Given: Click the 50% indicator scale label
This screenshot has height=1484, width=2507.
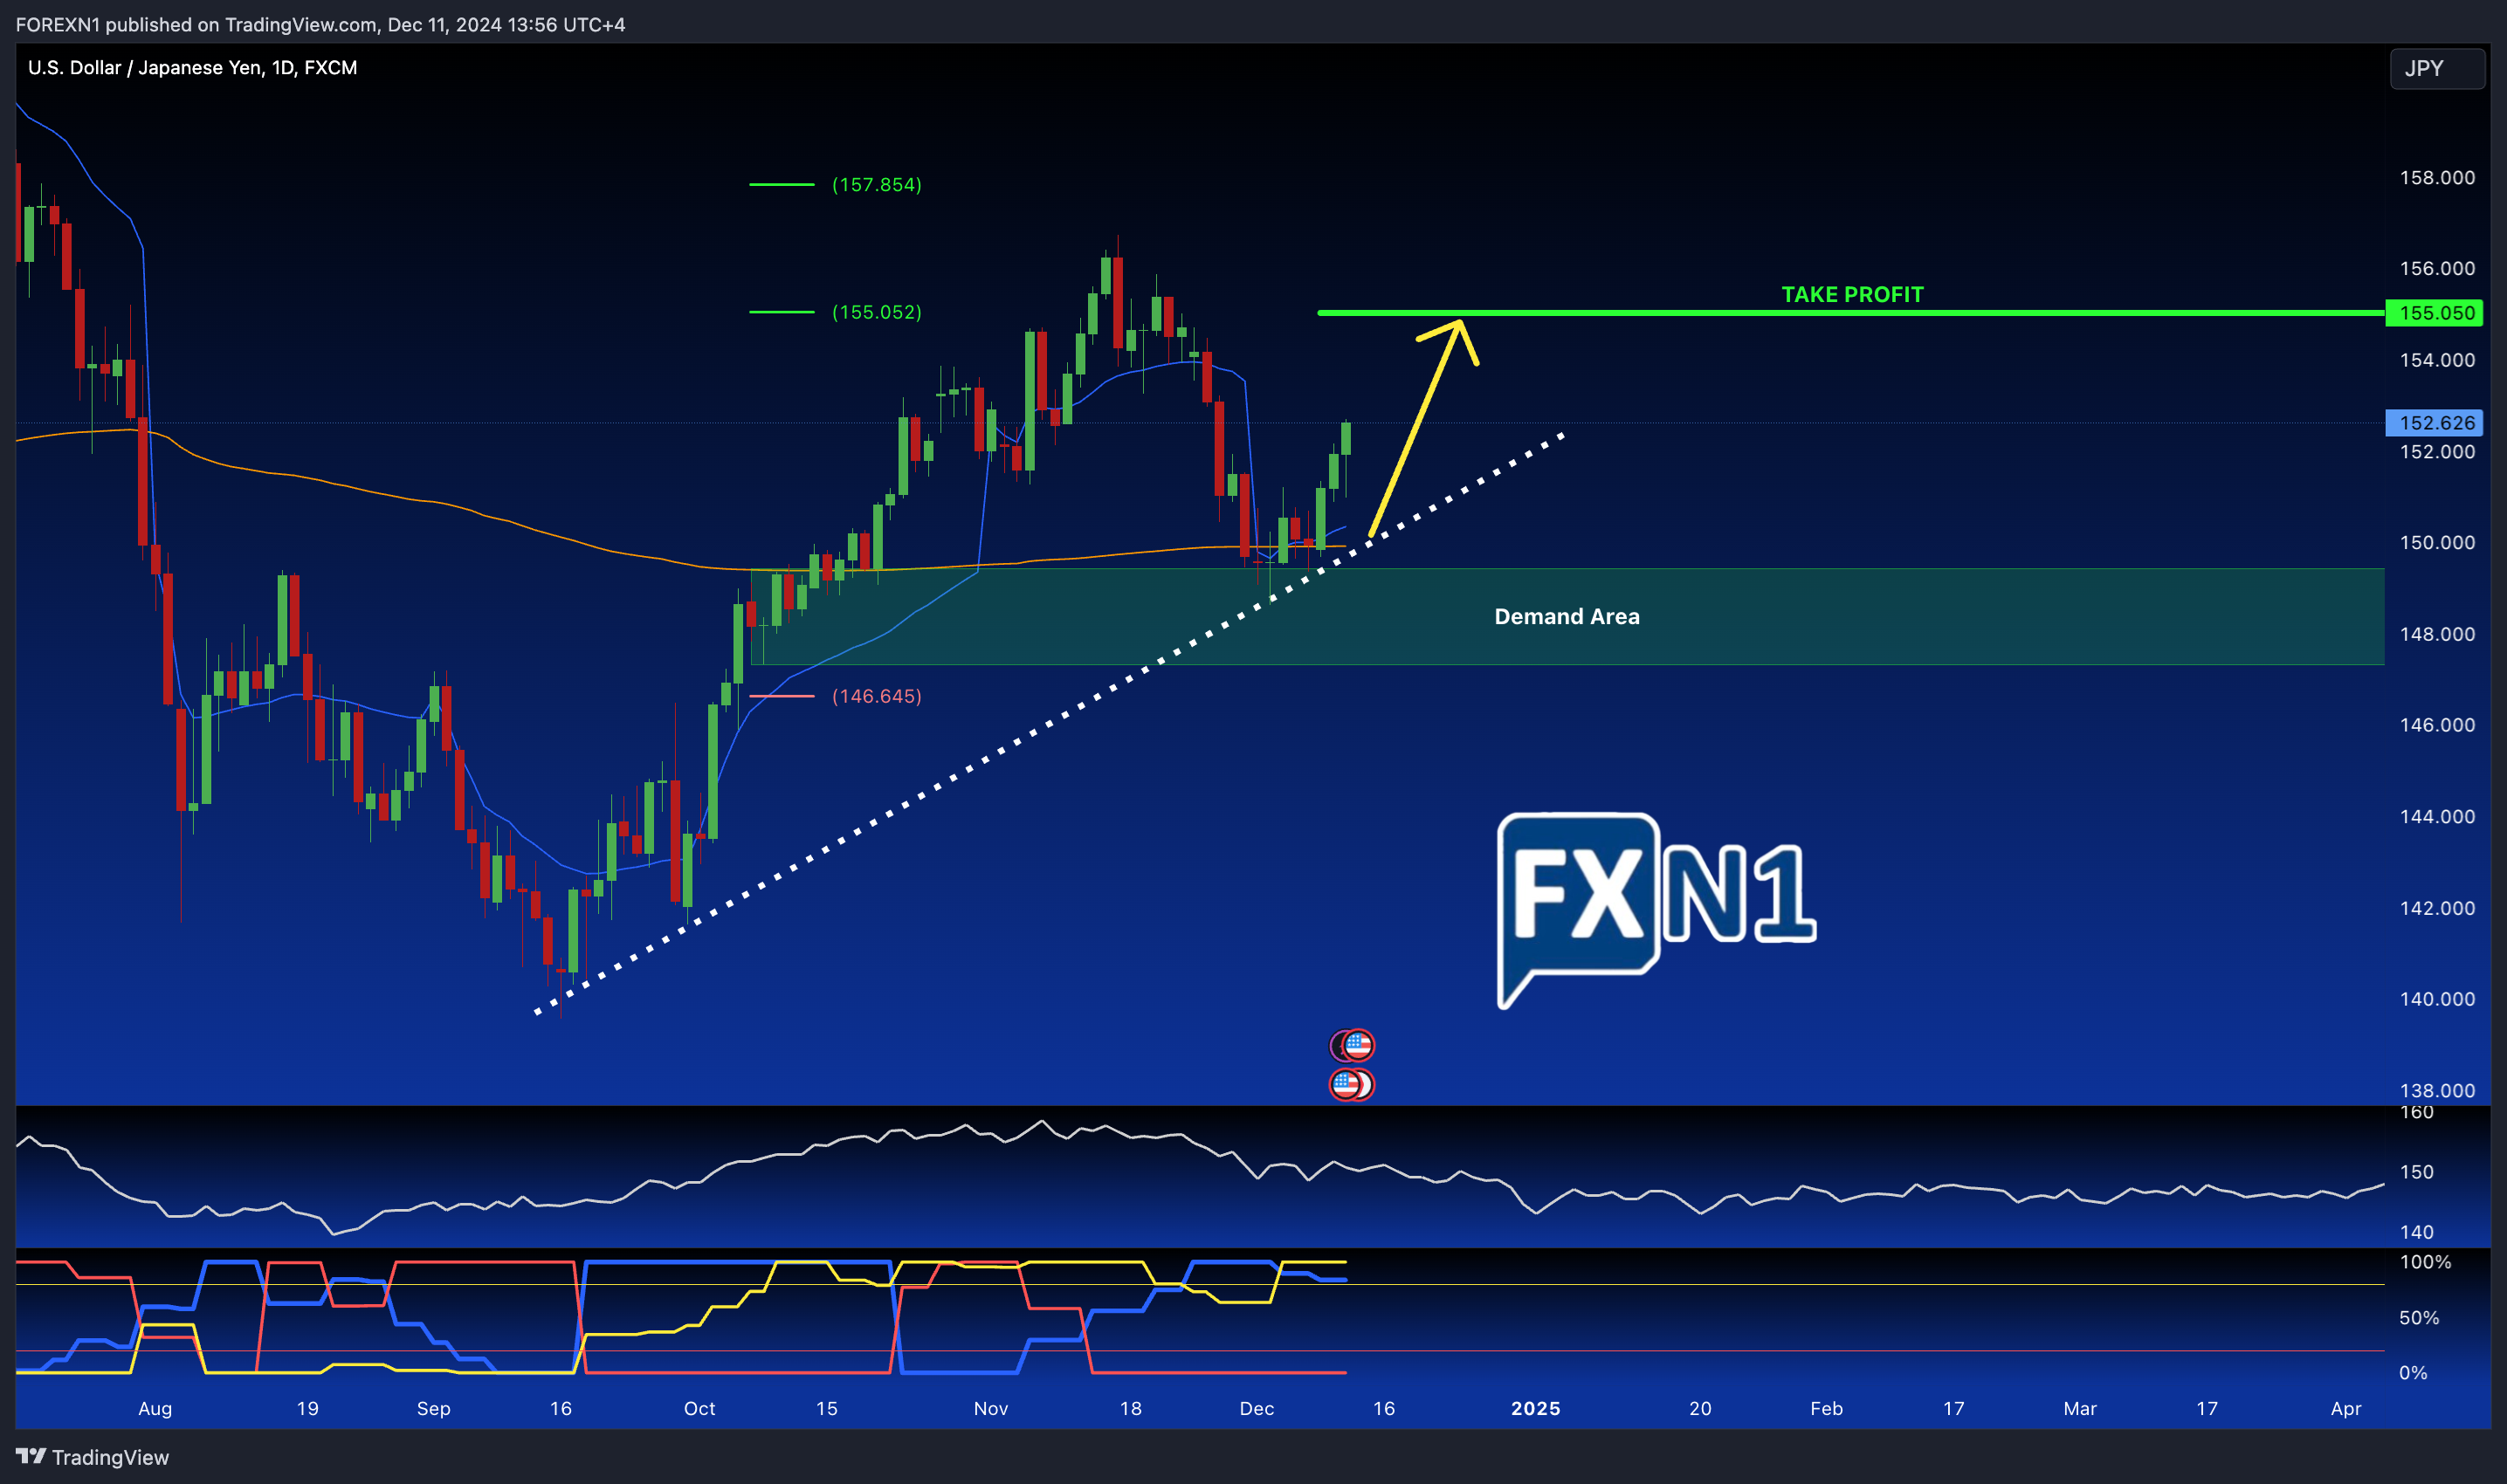Looking at the screenshot, I should (2419, 1318).
